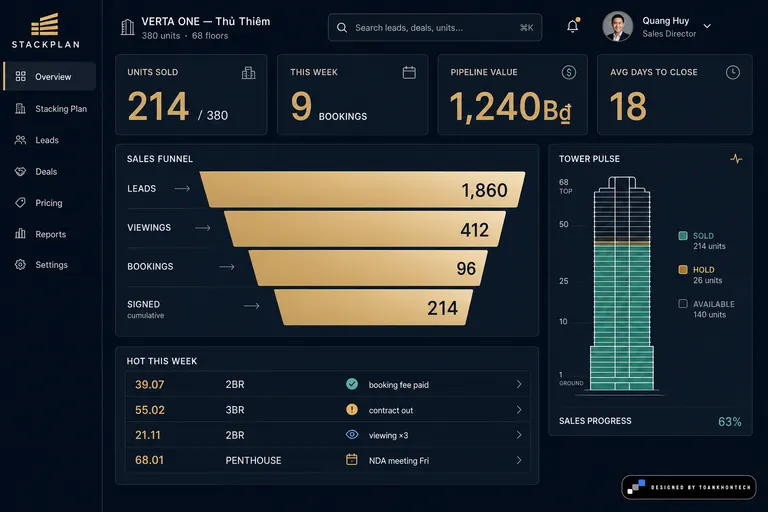Click the 63% sales progress value

(730, 422)
